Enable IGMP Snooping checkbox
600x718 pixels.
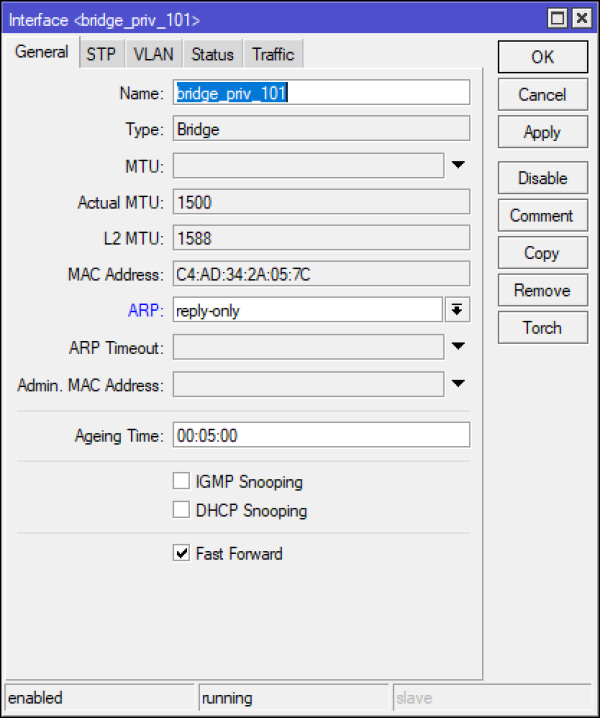181,481
